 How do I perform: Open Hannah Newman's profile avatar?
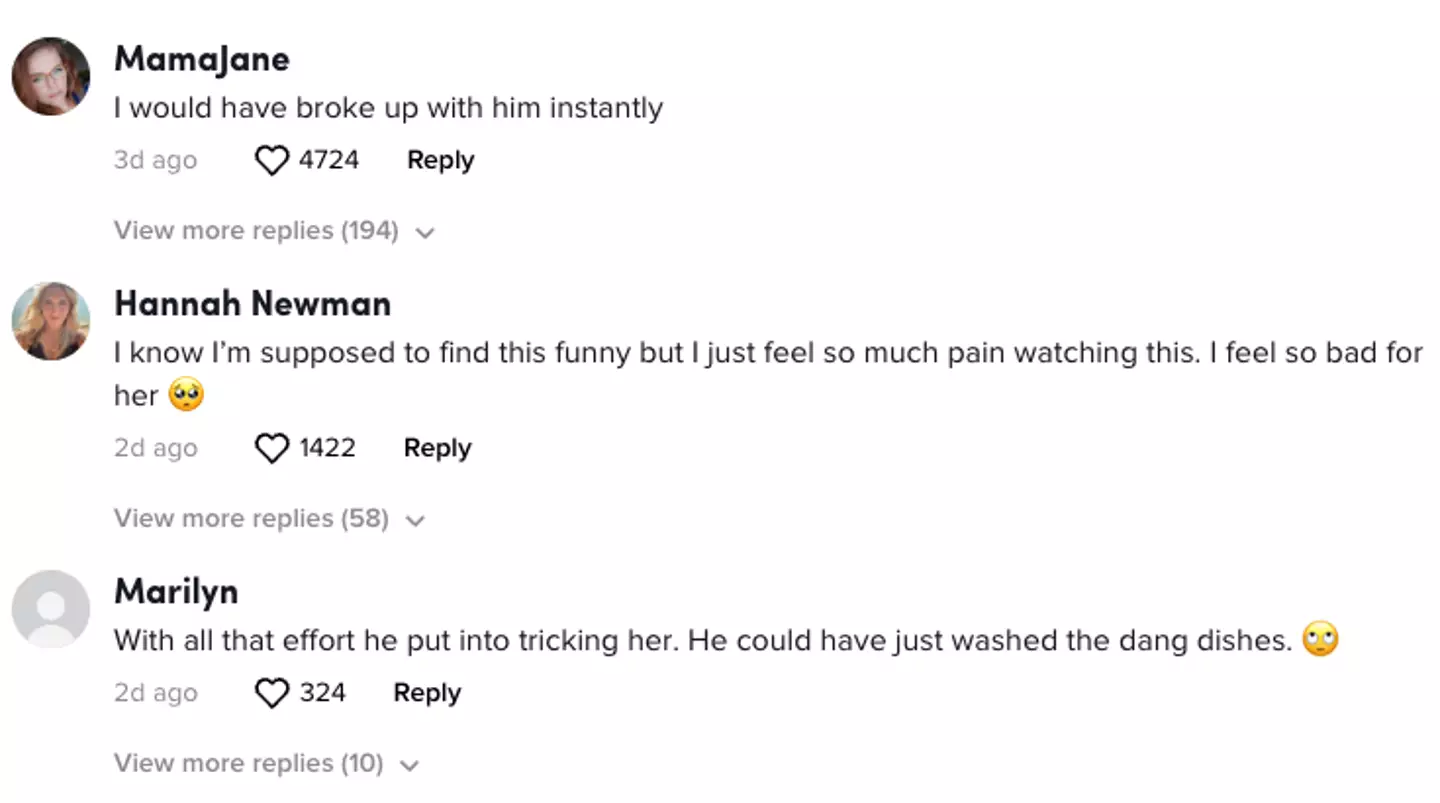coord(51,320)
